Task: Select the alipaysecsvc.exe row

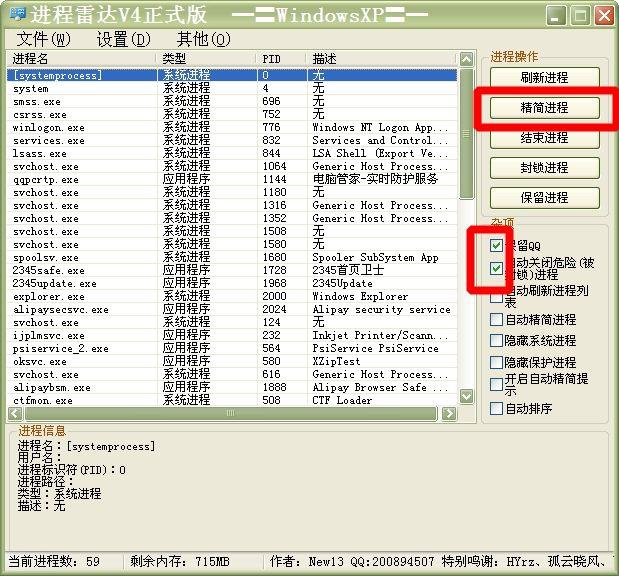Action: (x=232, y=310)
